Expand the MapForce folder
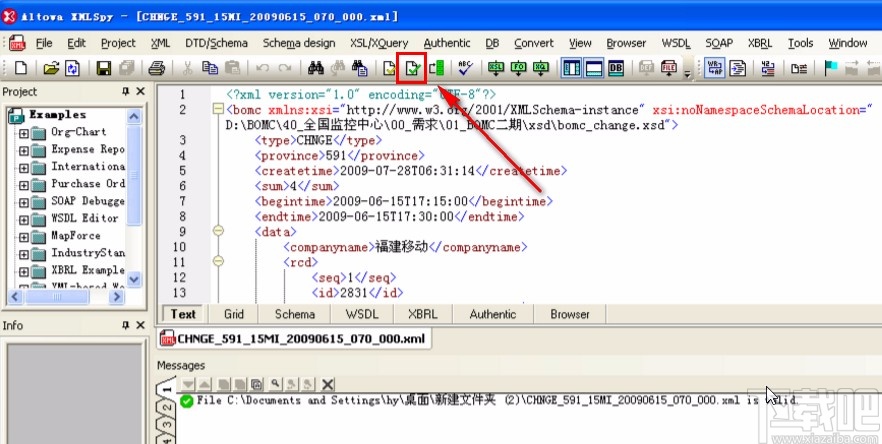 click(24, 237)
